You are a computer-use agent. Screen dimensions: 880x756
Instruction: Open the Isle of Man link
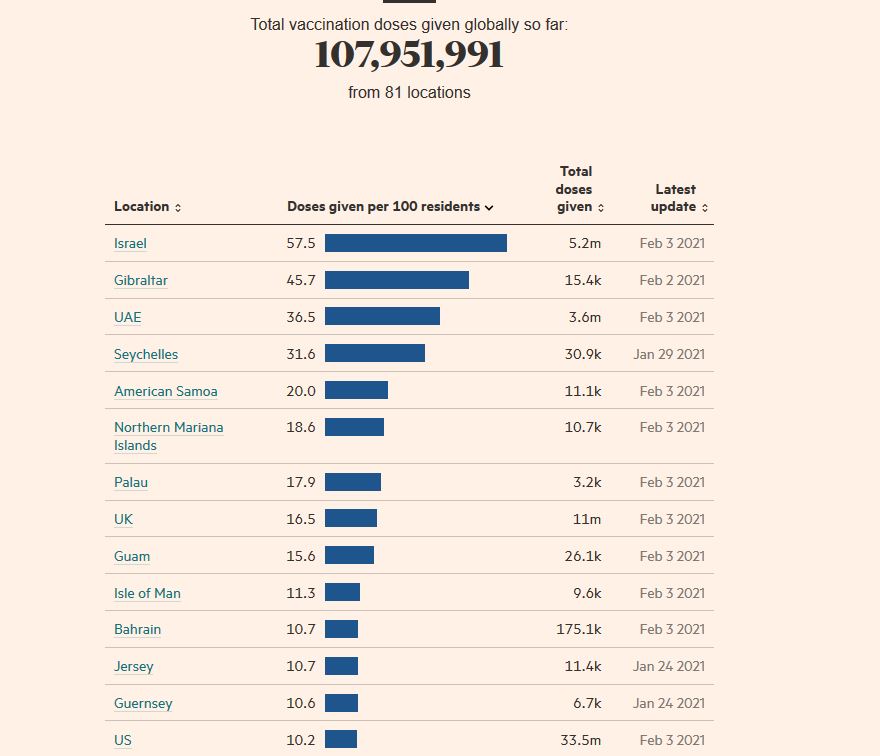[147, 594]
